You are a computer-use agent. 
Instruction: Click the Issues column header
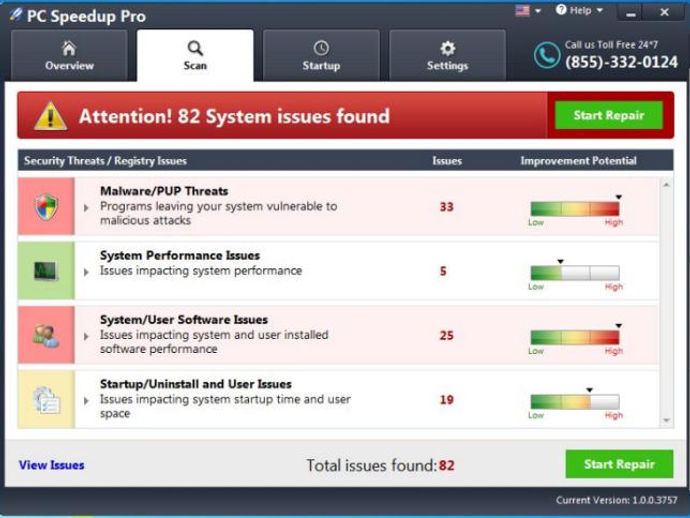point(447,161)
